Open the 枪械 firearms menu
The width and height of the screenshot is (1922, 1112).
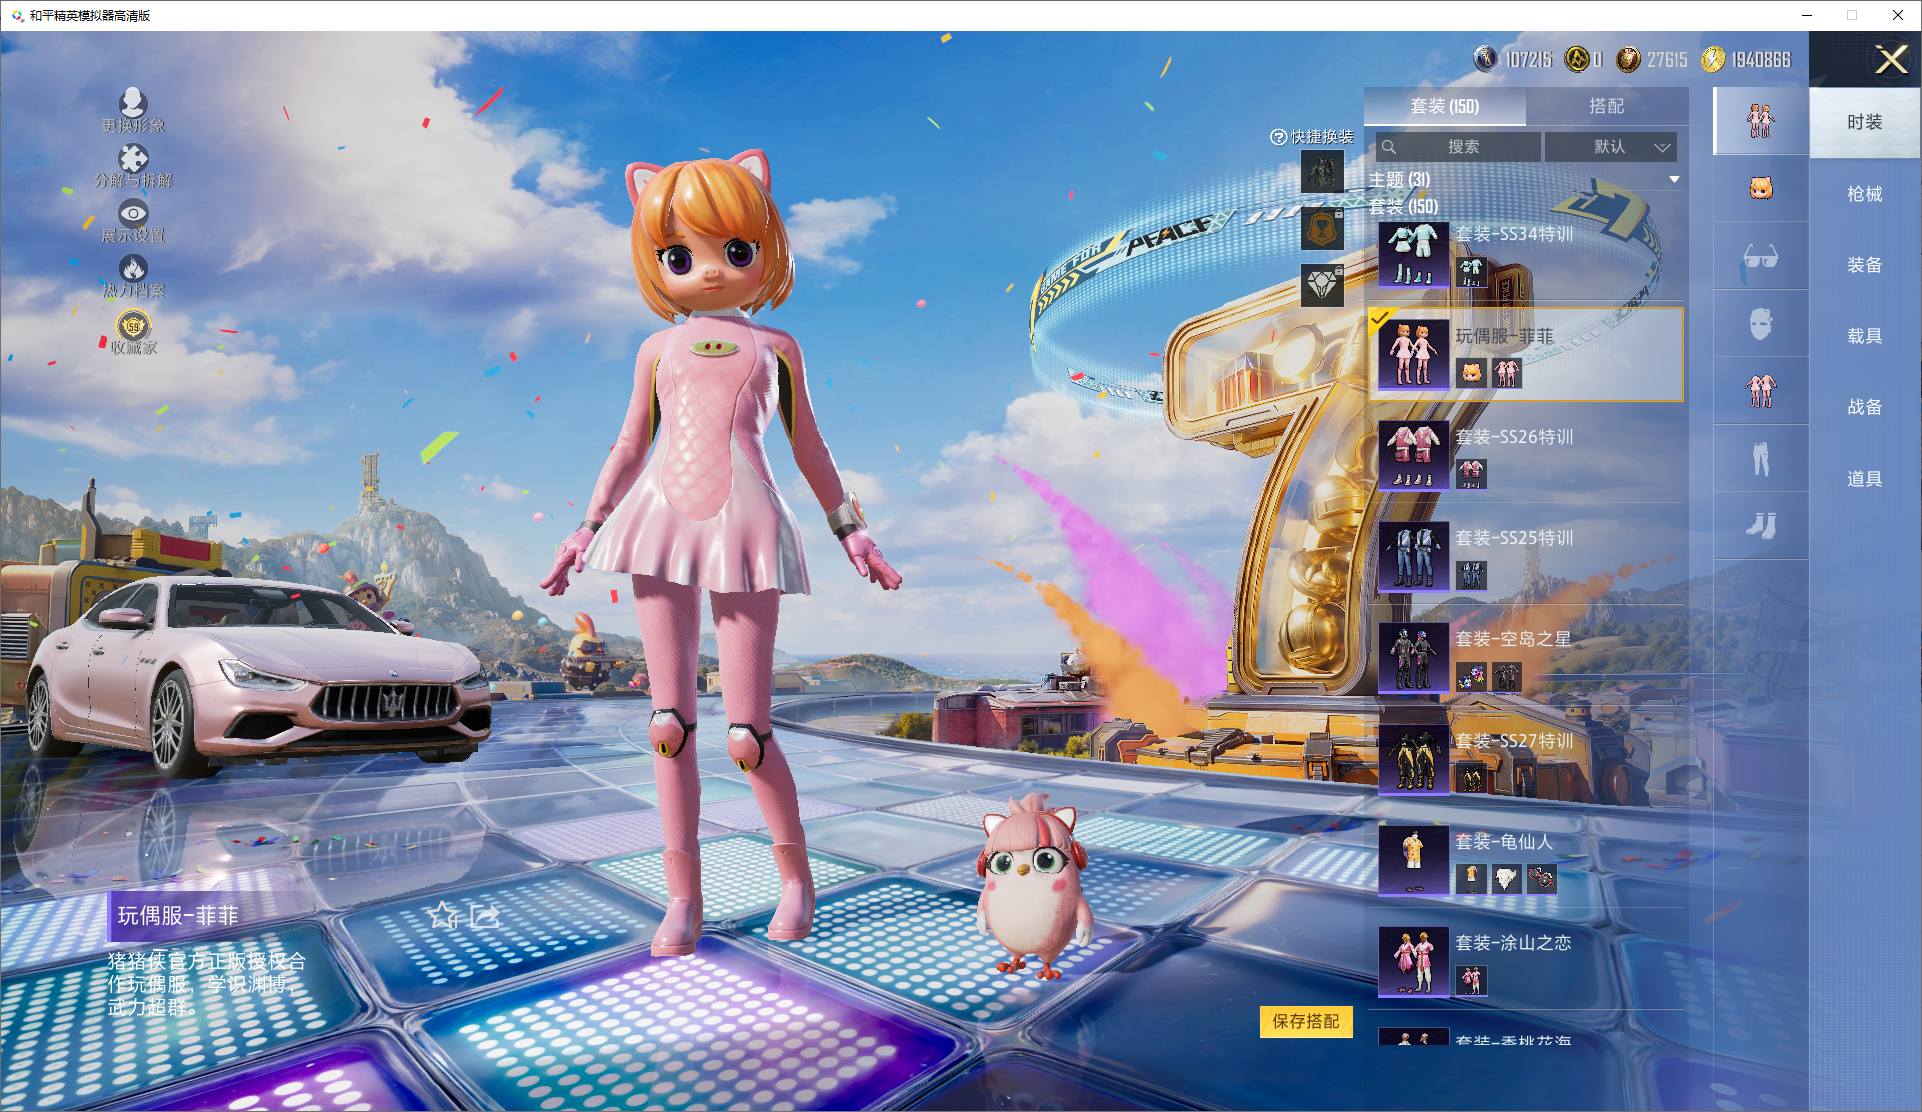(x=1865, y=194)
